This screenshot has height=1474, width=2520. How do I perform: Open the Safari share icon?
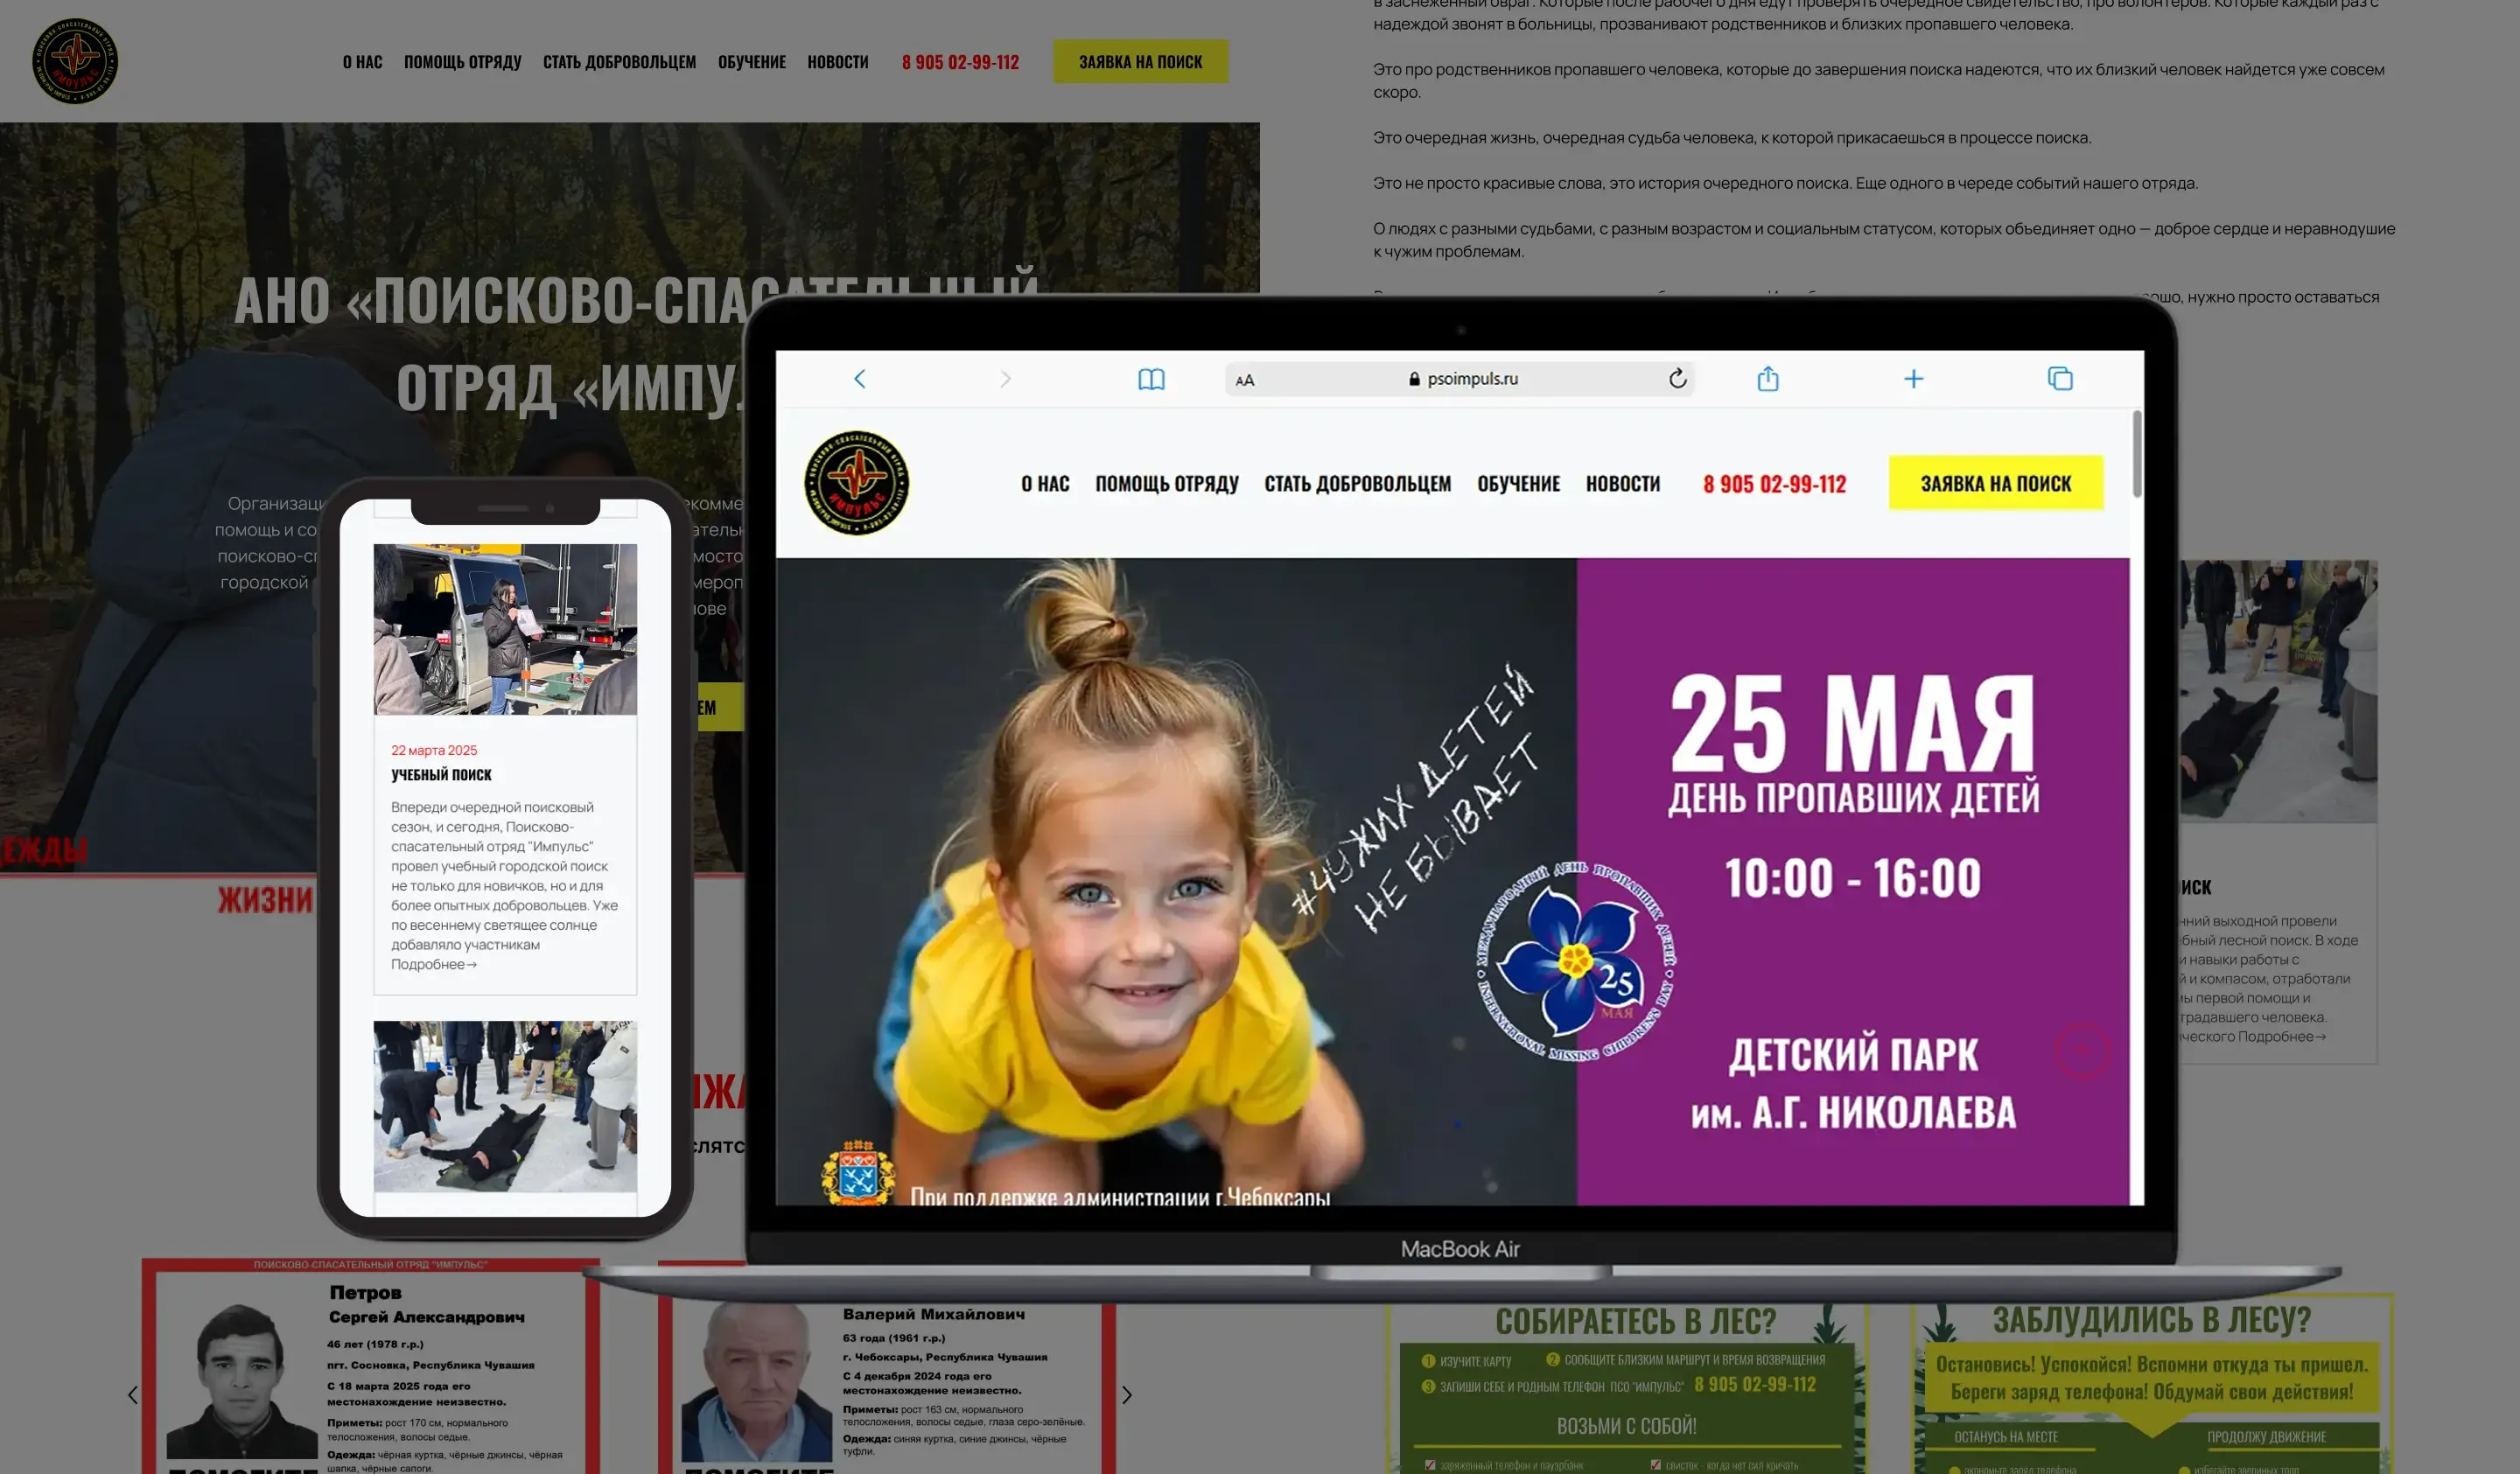[1767, 379]
